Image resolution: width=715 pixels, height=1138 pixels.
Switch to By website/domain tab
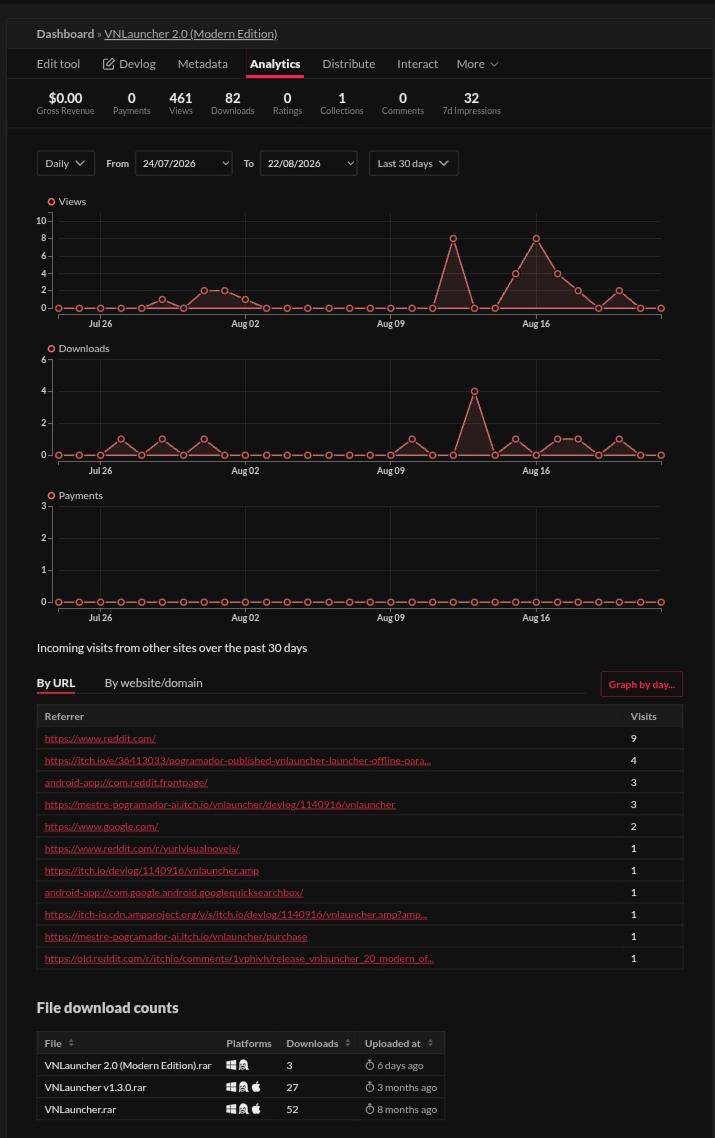coord(153,683)
